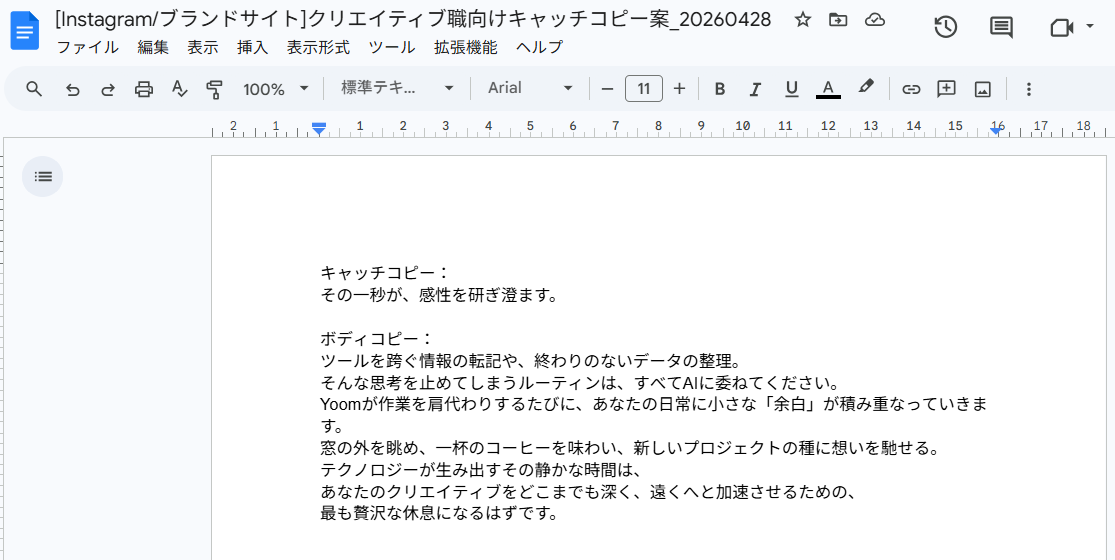Search the menus magnifier icon
This screenshot has width=1115, height=560.
coord(34,89)
